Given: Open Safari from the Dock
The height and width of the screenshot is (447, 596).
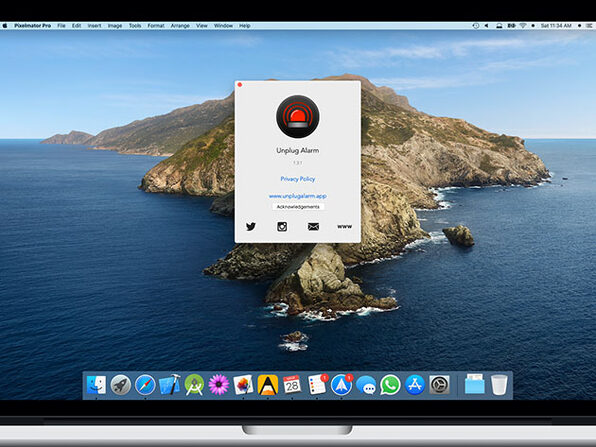Looking at the screenshot, I should pyautogui.click(x=145, y=385).
